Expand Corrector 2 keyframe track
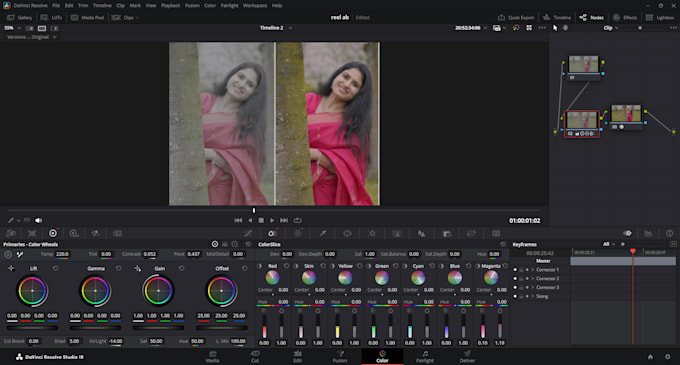Viewport: 680px width, 365px height. 533,278
